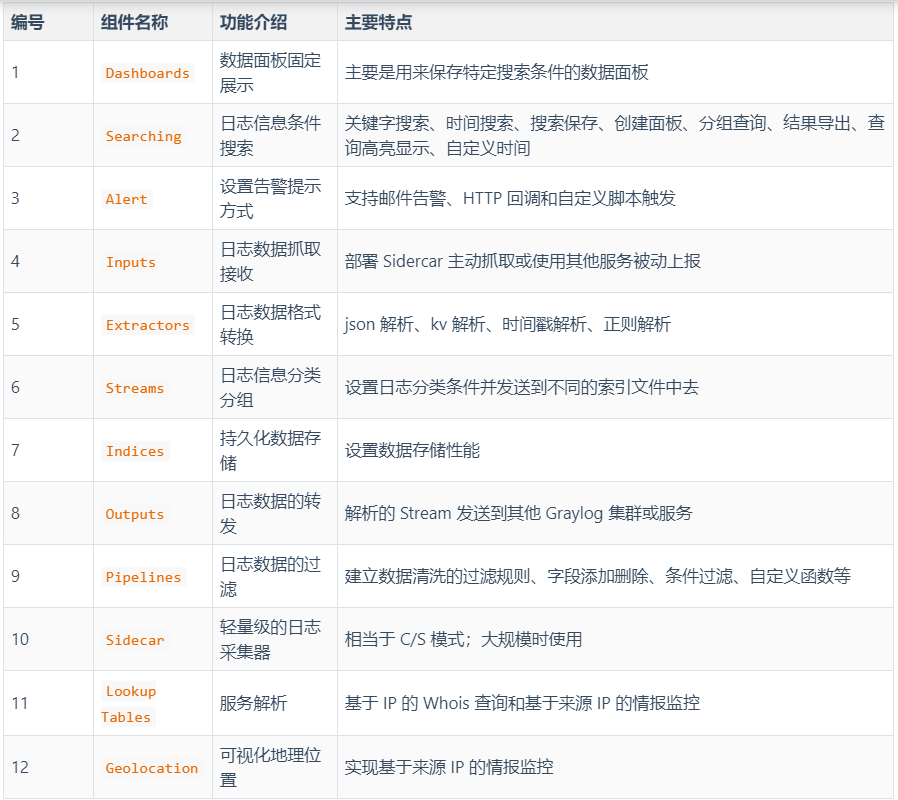Select the Sidecar component label
This screenshot has height=800, width=898.
click(x=135, y=639)
